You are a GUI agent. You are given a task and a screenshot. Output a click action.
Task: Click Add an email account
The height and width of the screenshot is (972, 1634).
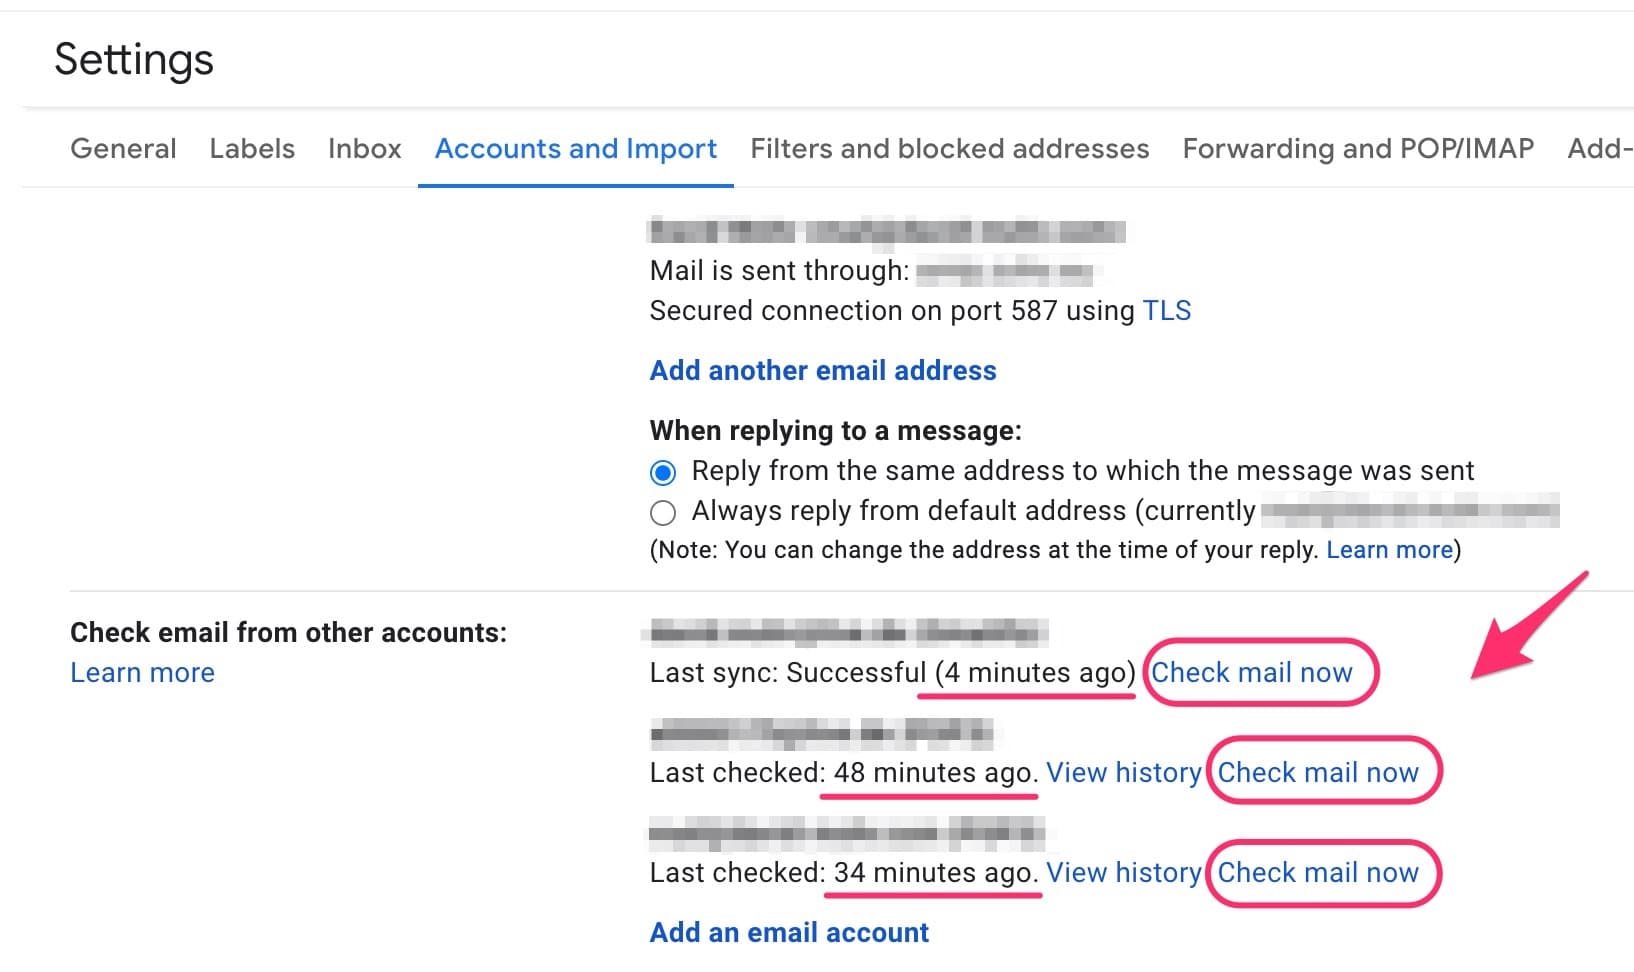click(787, 931)
